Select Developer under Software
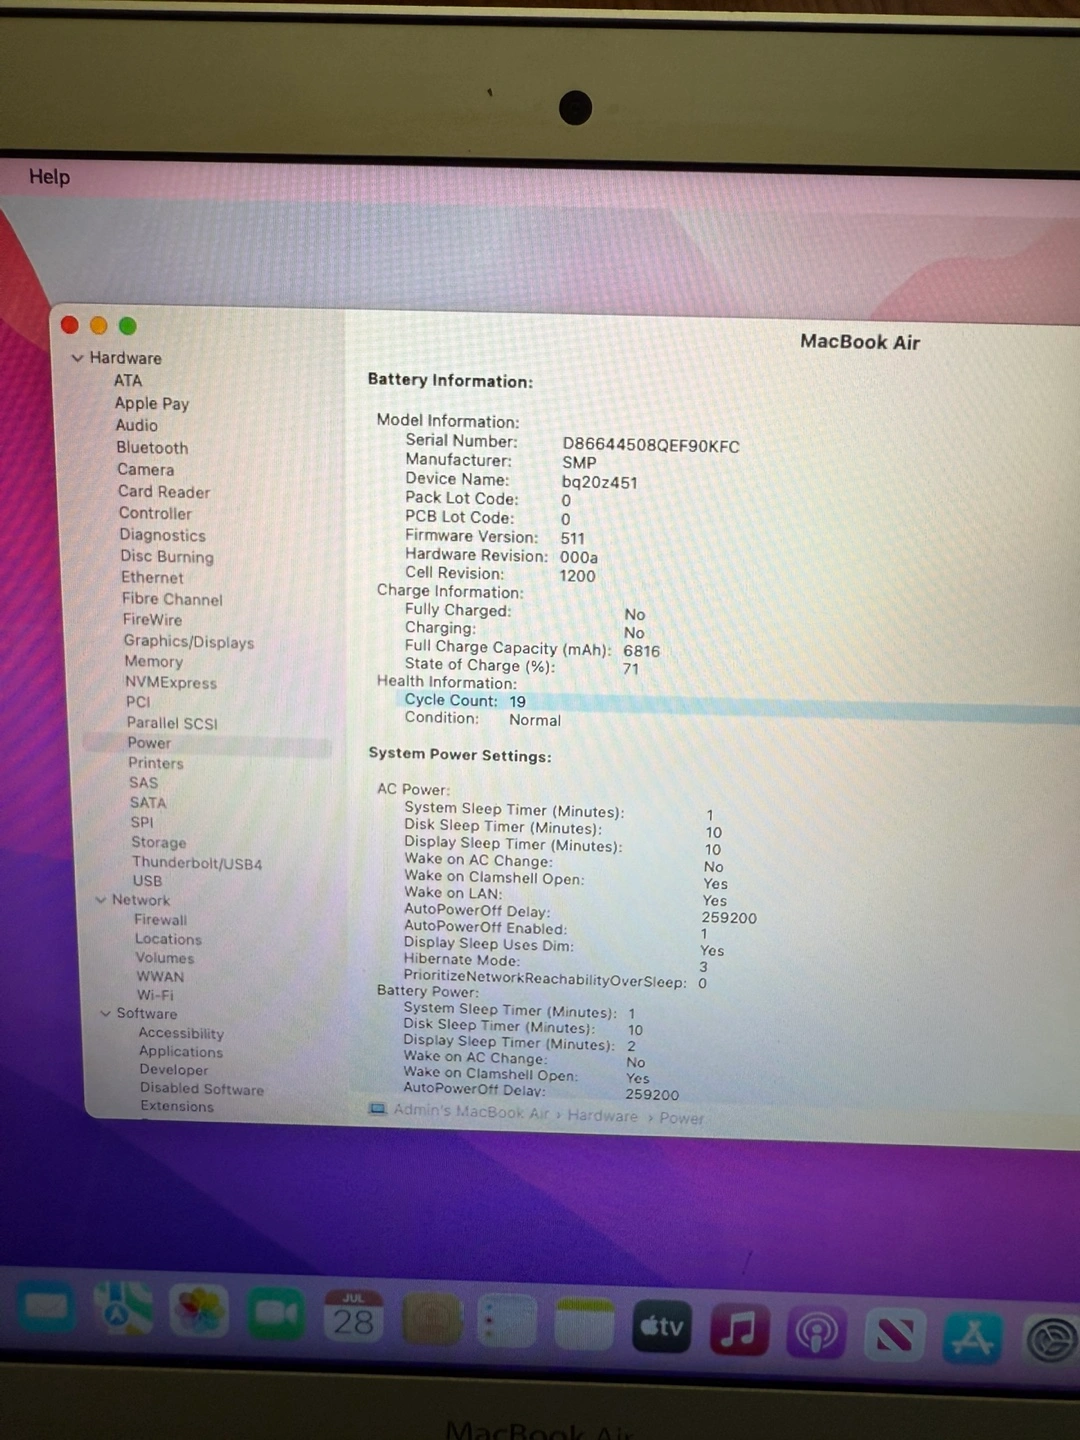Screen dimensions: 1080x1440 (174, 1070)
